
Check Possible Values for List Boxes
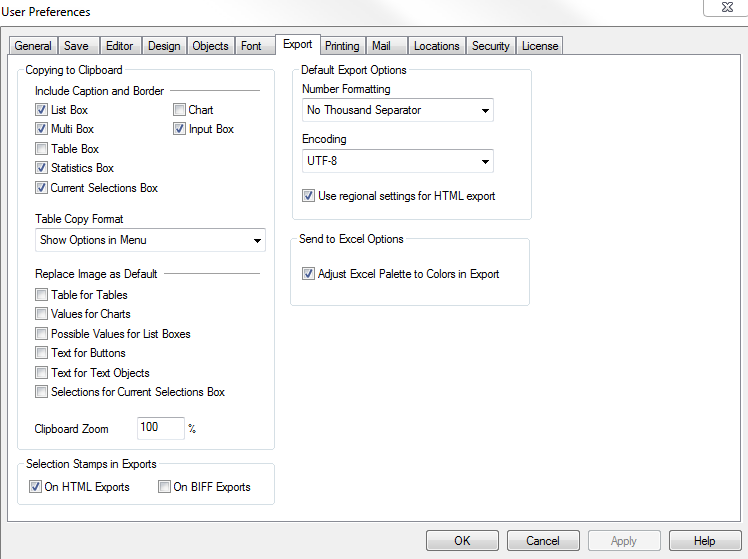[42, 334]
